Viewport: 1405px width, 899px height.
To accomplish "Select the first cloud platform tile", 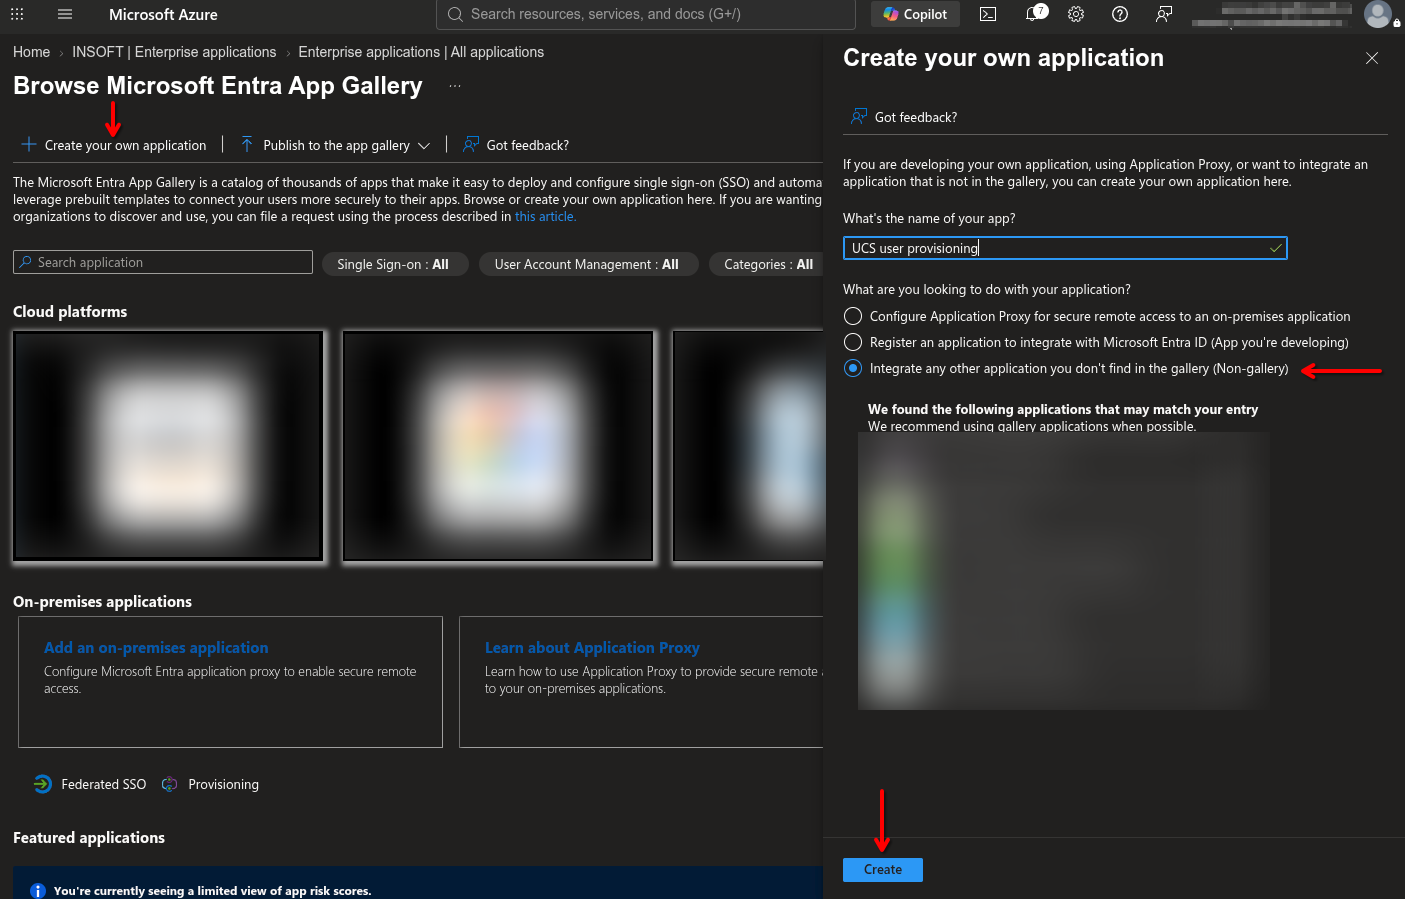I will click(x=168, y=446).
